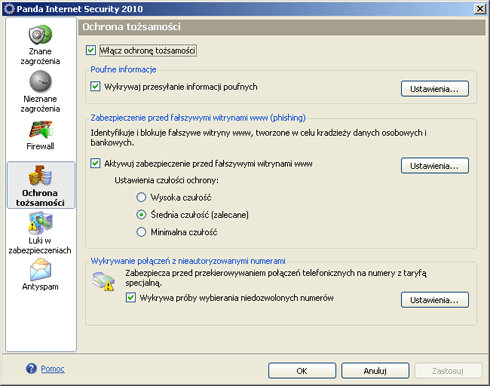
Task: Toggle the Włącz ochronę tożsamości checkbox
Action: pyautogui.click(x=91, y=50)
